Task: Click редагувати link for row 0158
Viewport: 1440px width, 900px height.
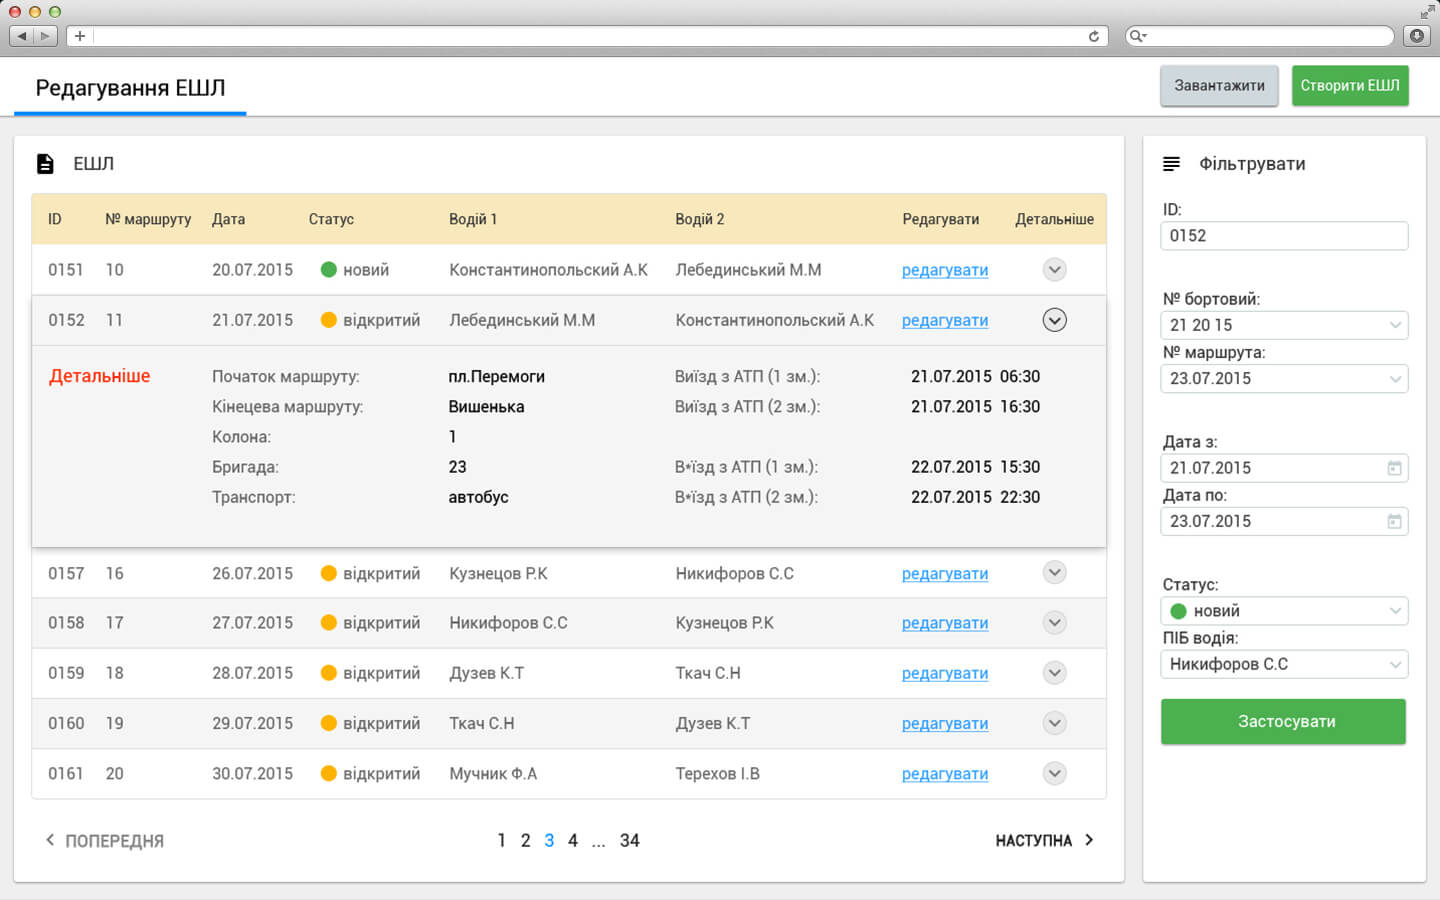Action: click(945, 623)
